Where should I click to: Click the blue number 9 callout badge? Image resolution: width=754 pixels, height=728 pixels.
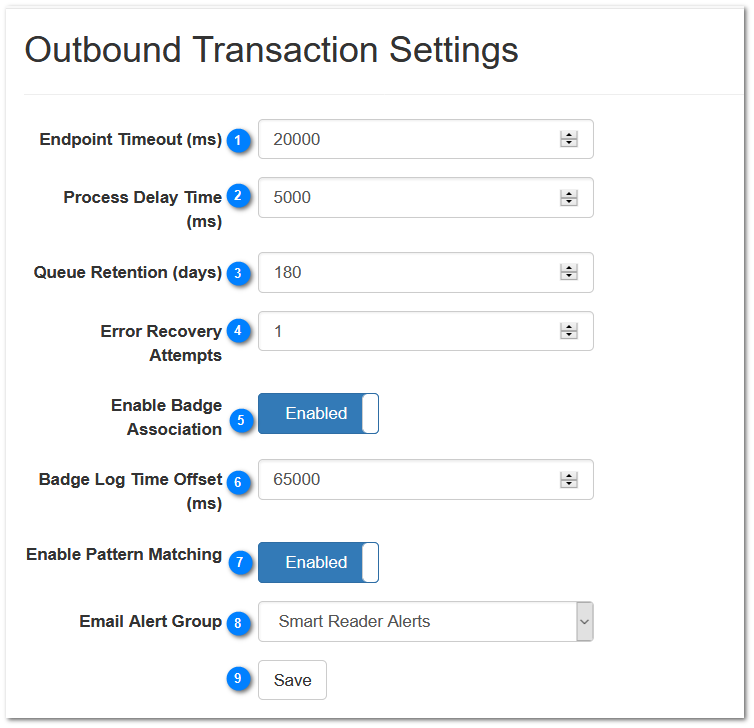point(238,679)
